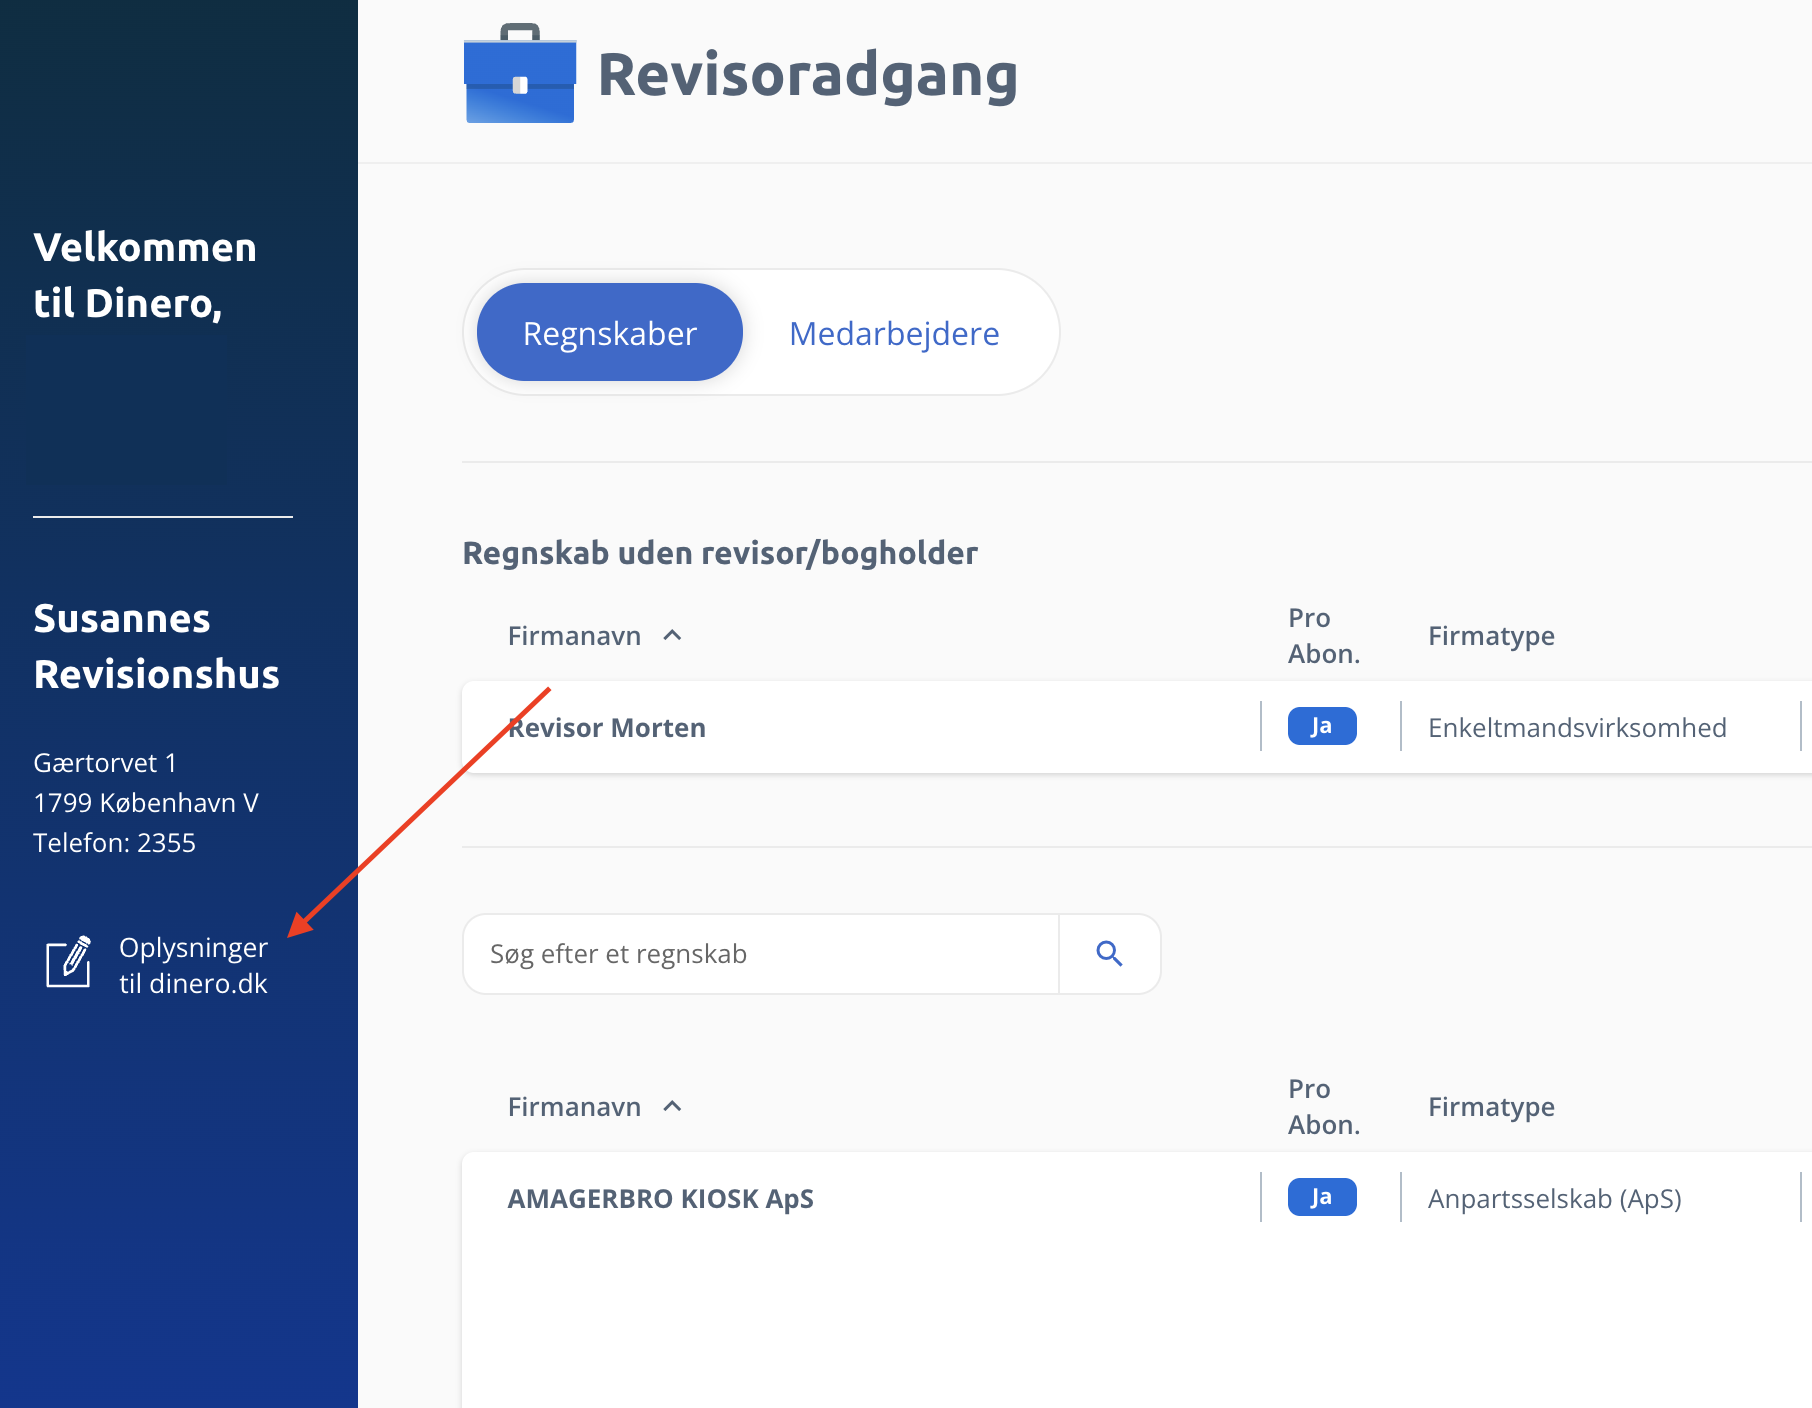Open Oplysninger til dinero.dk link
Viewport: 1812px width, 1408px height.
coord(193,965)
